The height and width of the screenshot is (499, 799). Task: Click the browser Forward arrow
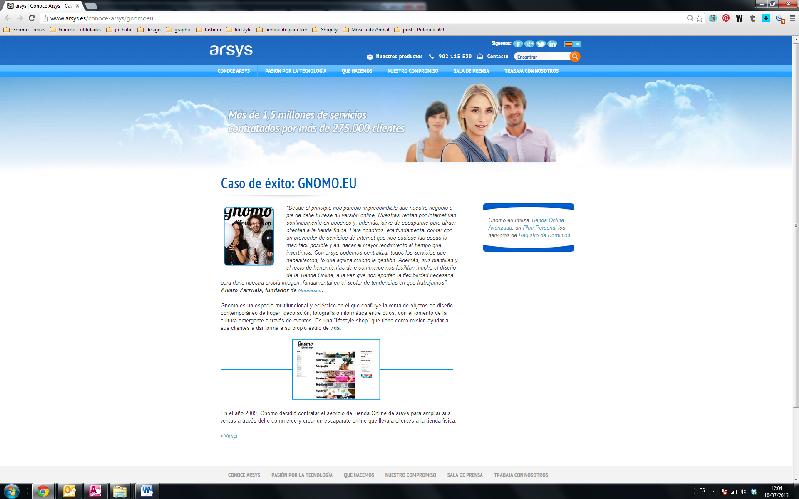[20, 18]
